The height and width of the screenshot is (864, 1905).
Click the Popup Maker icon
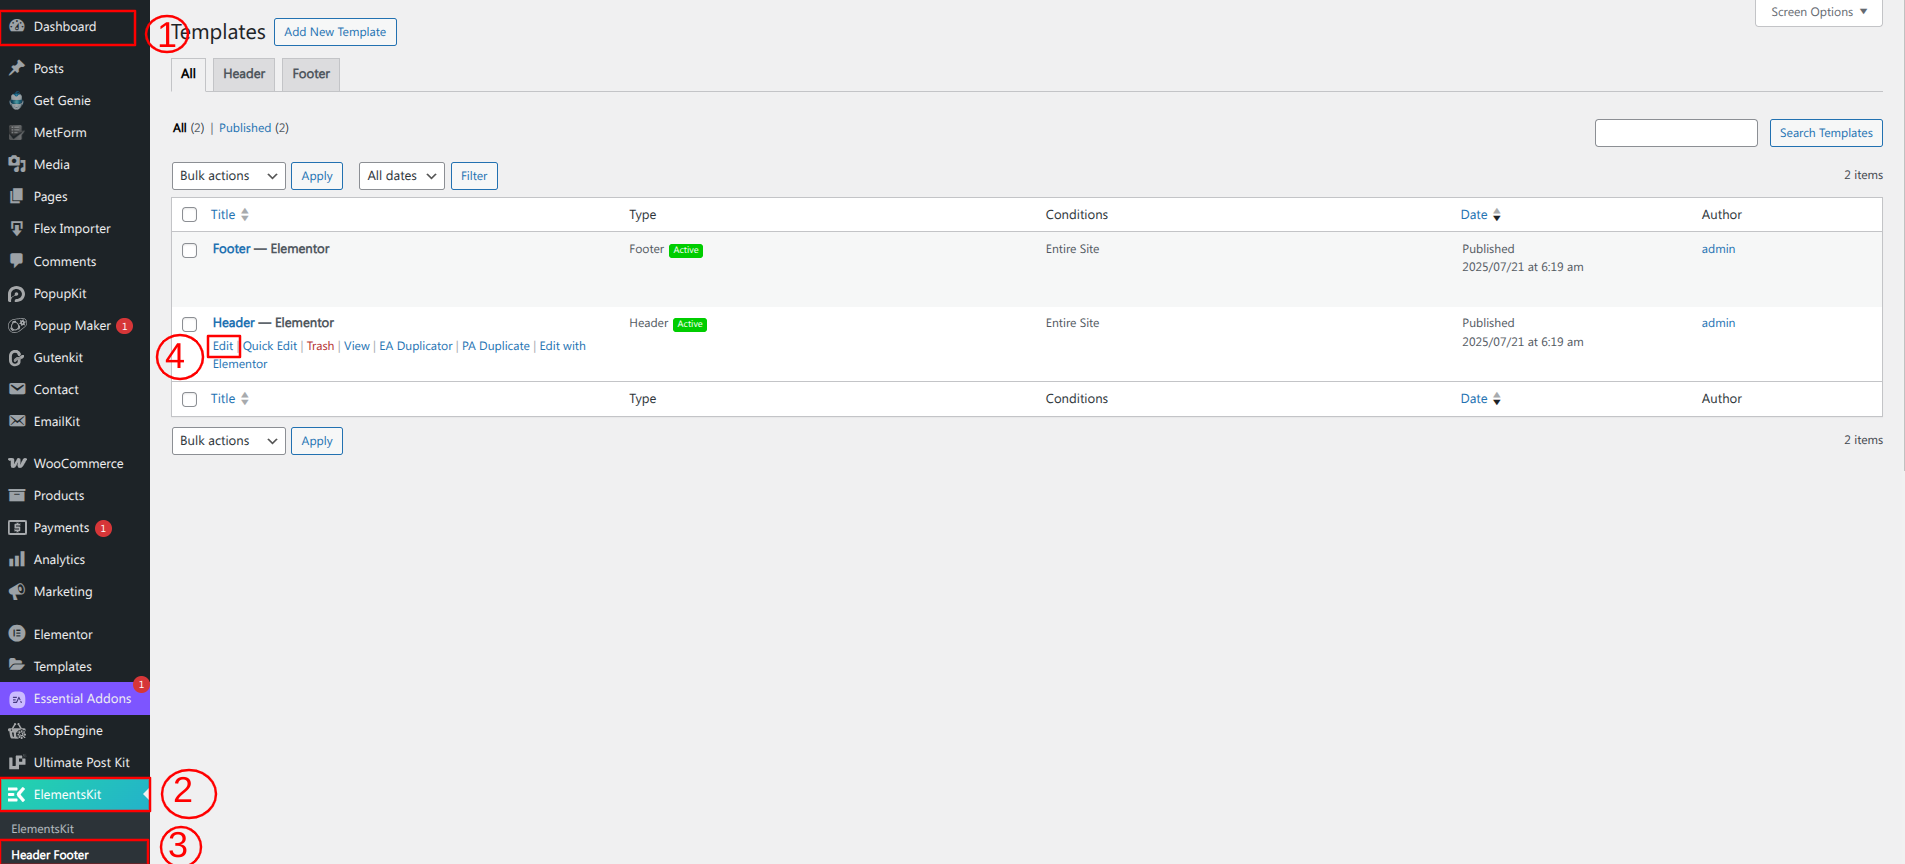coord(17,325)
